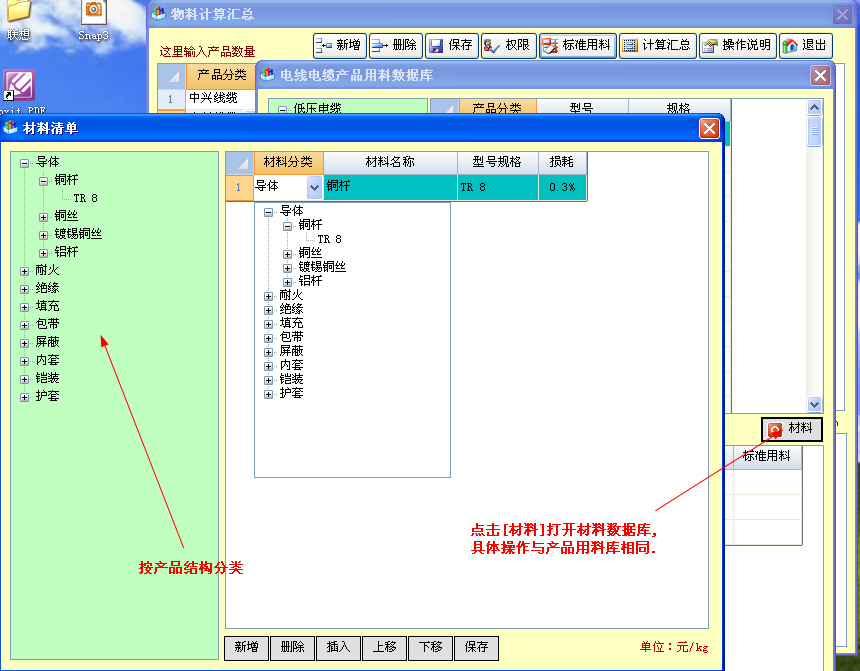Click the 上移 move up button
Screen dimensions: 860x671
point(384,647)
